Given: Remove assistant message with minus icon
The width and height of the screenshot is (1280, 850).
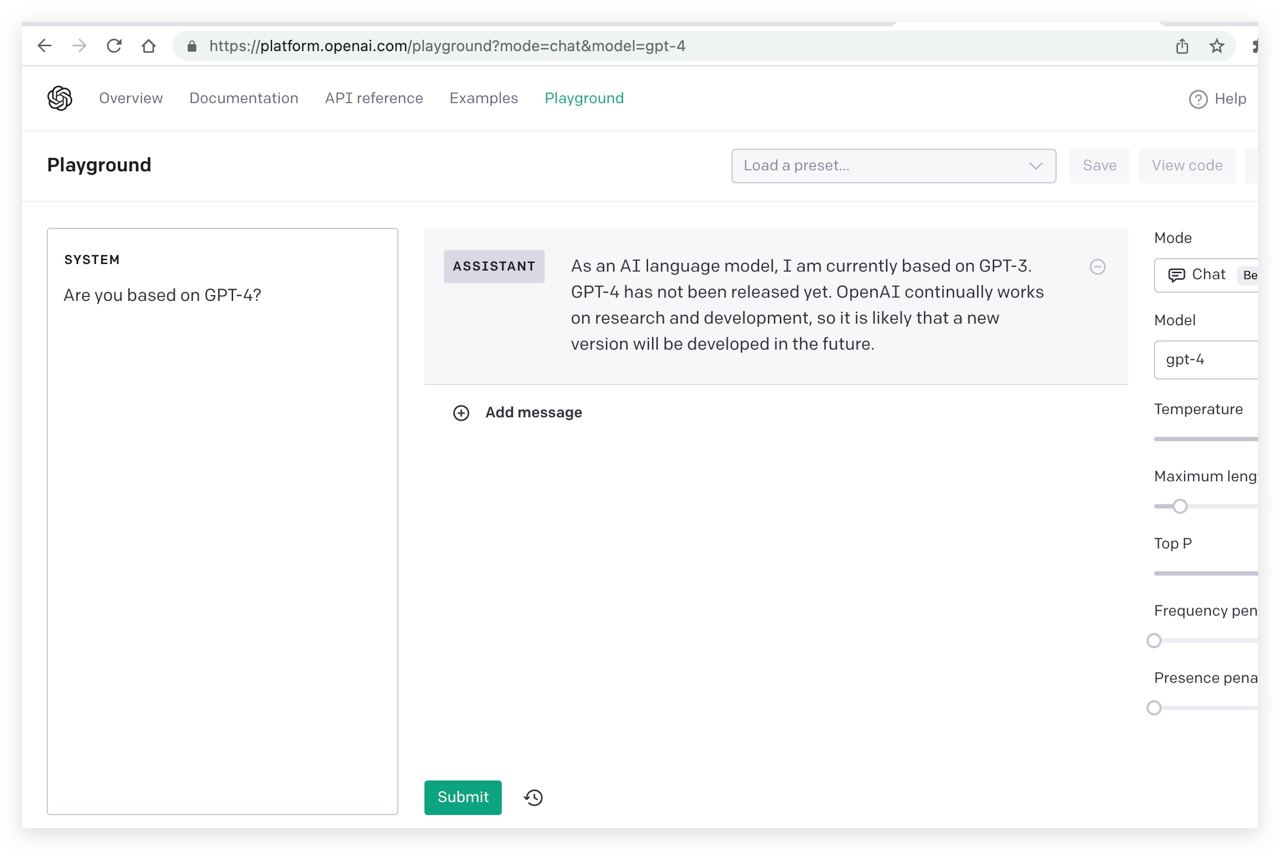Looking at the screenshot, I should click(1097, 267).
